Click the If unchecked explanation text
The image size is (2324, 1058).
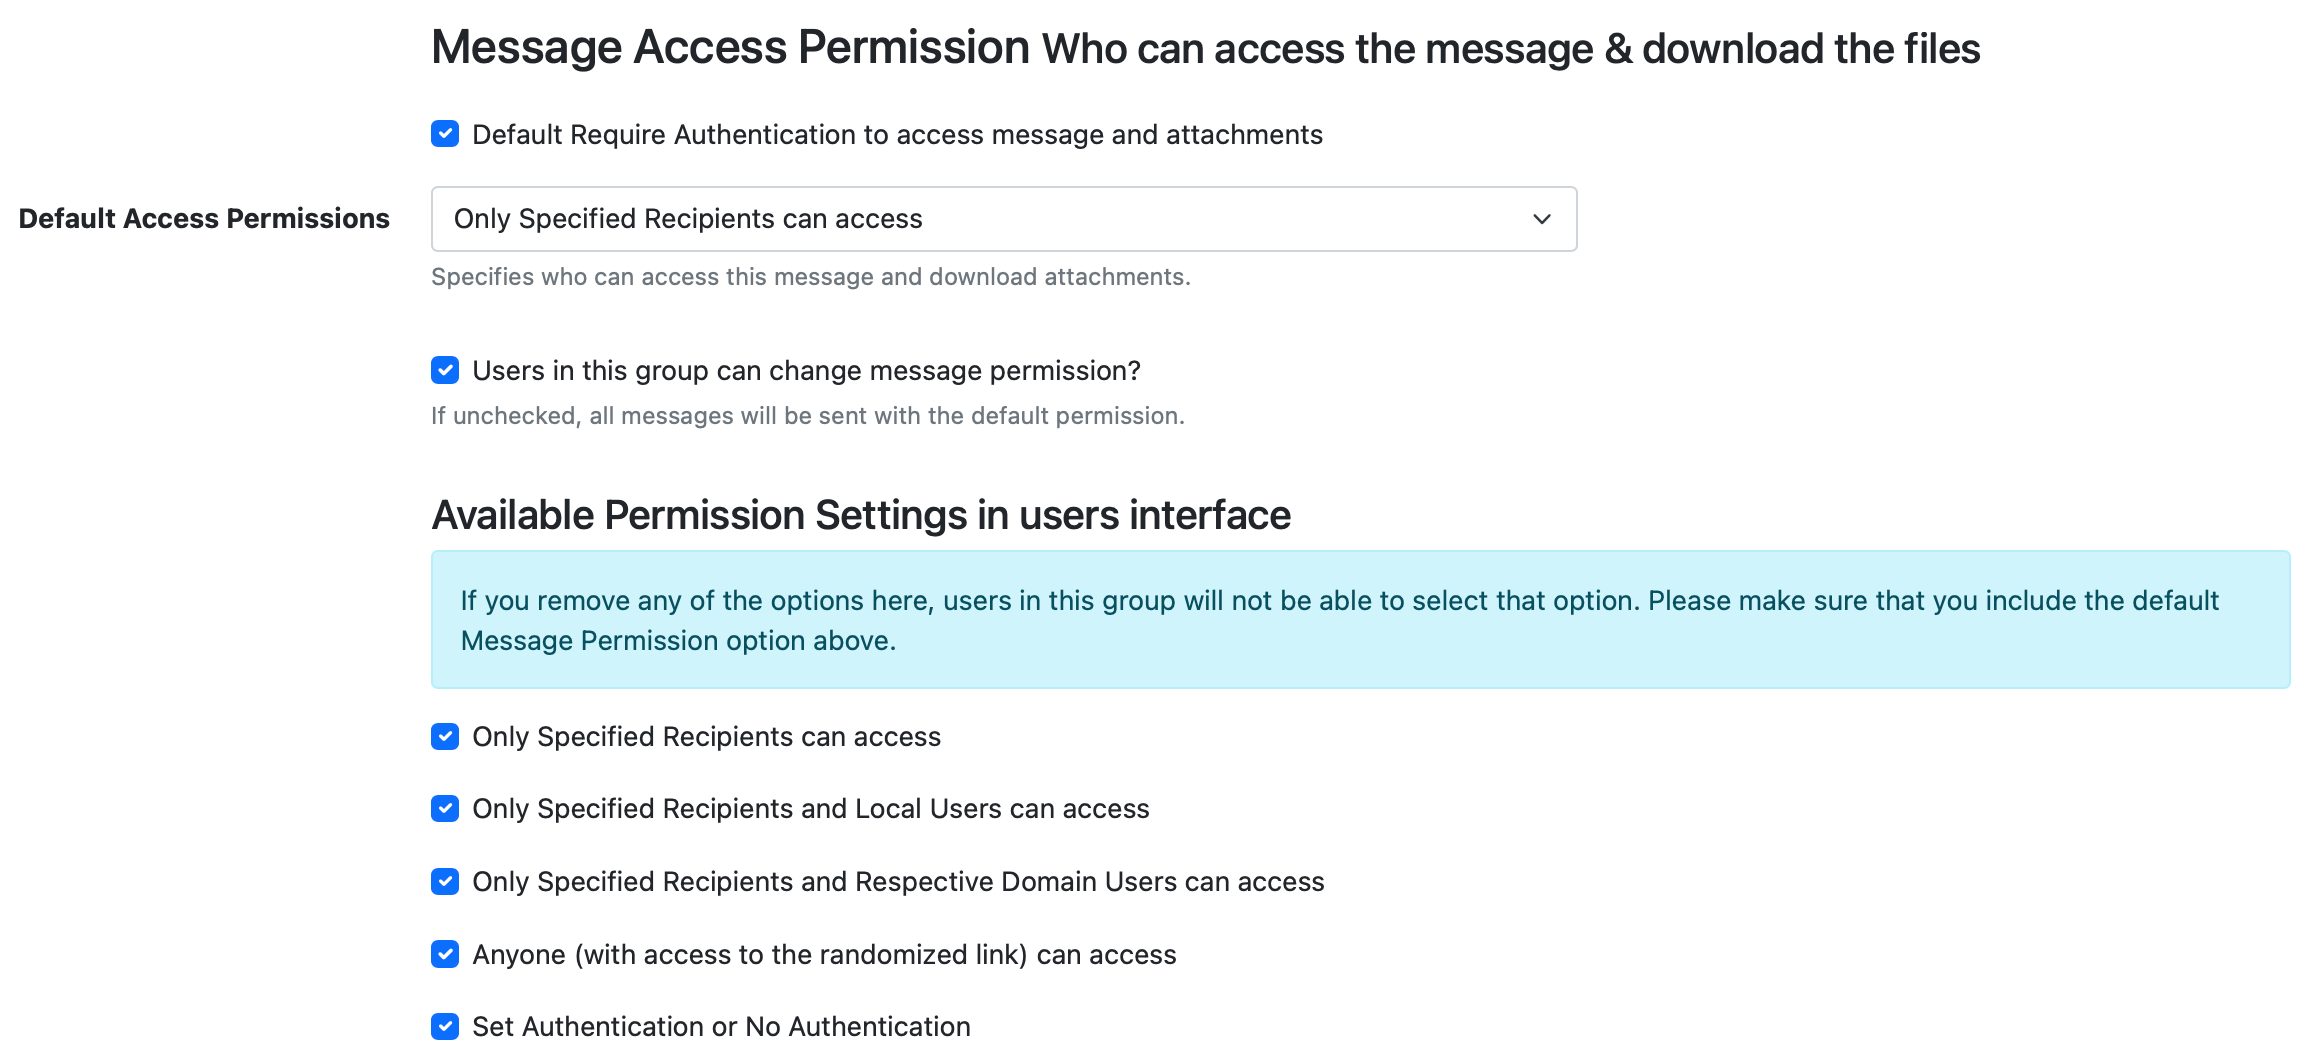807,415
